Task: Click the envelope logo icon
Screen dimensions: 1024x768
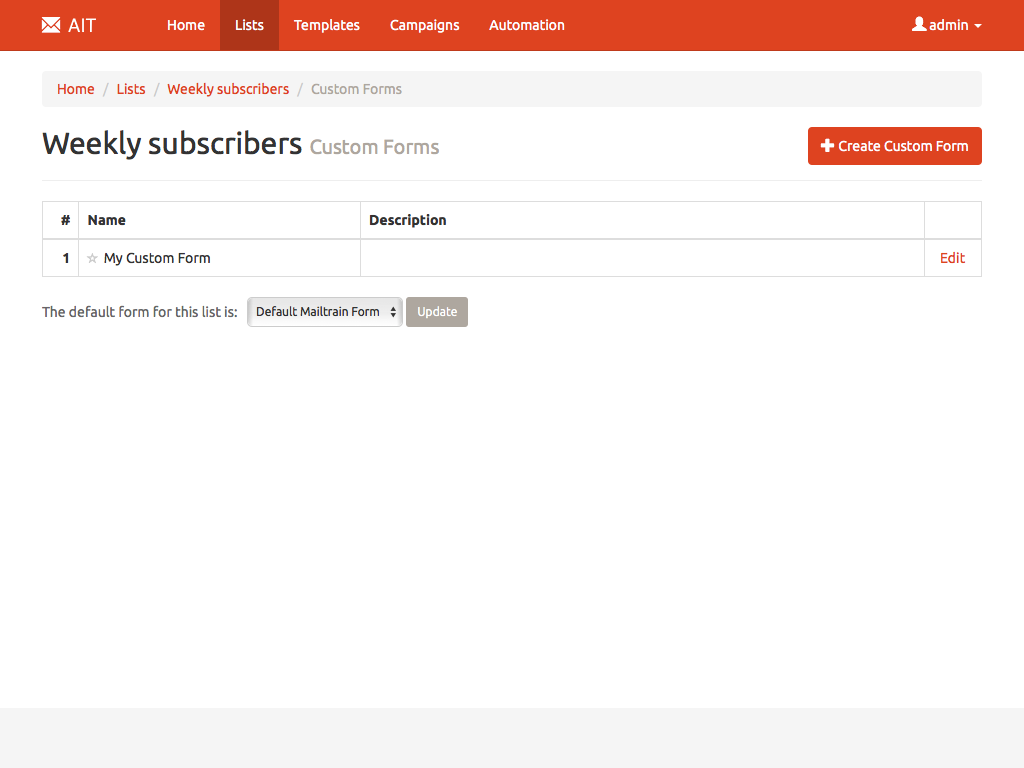Action: pos(51,25)
